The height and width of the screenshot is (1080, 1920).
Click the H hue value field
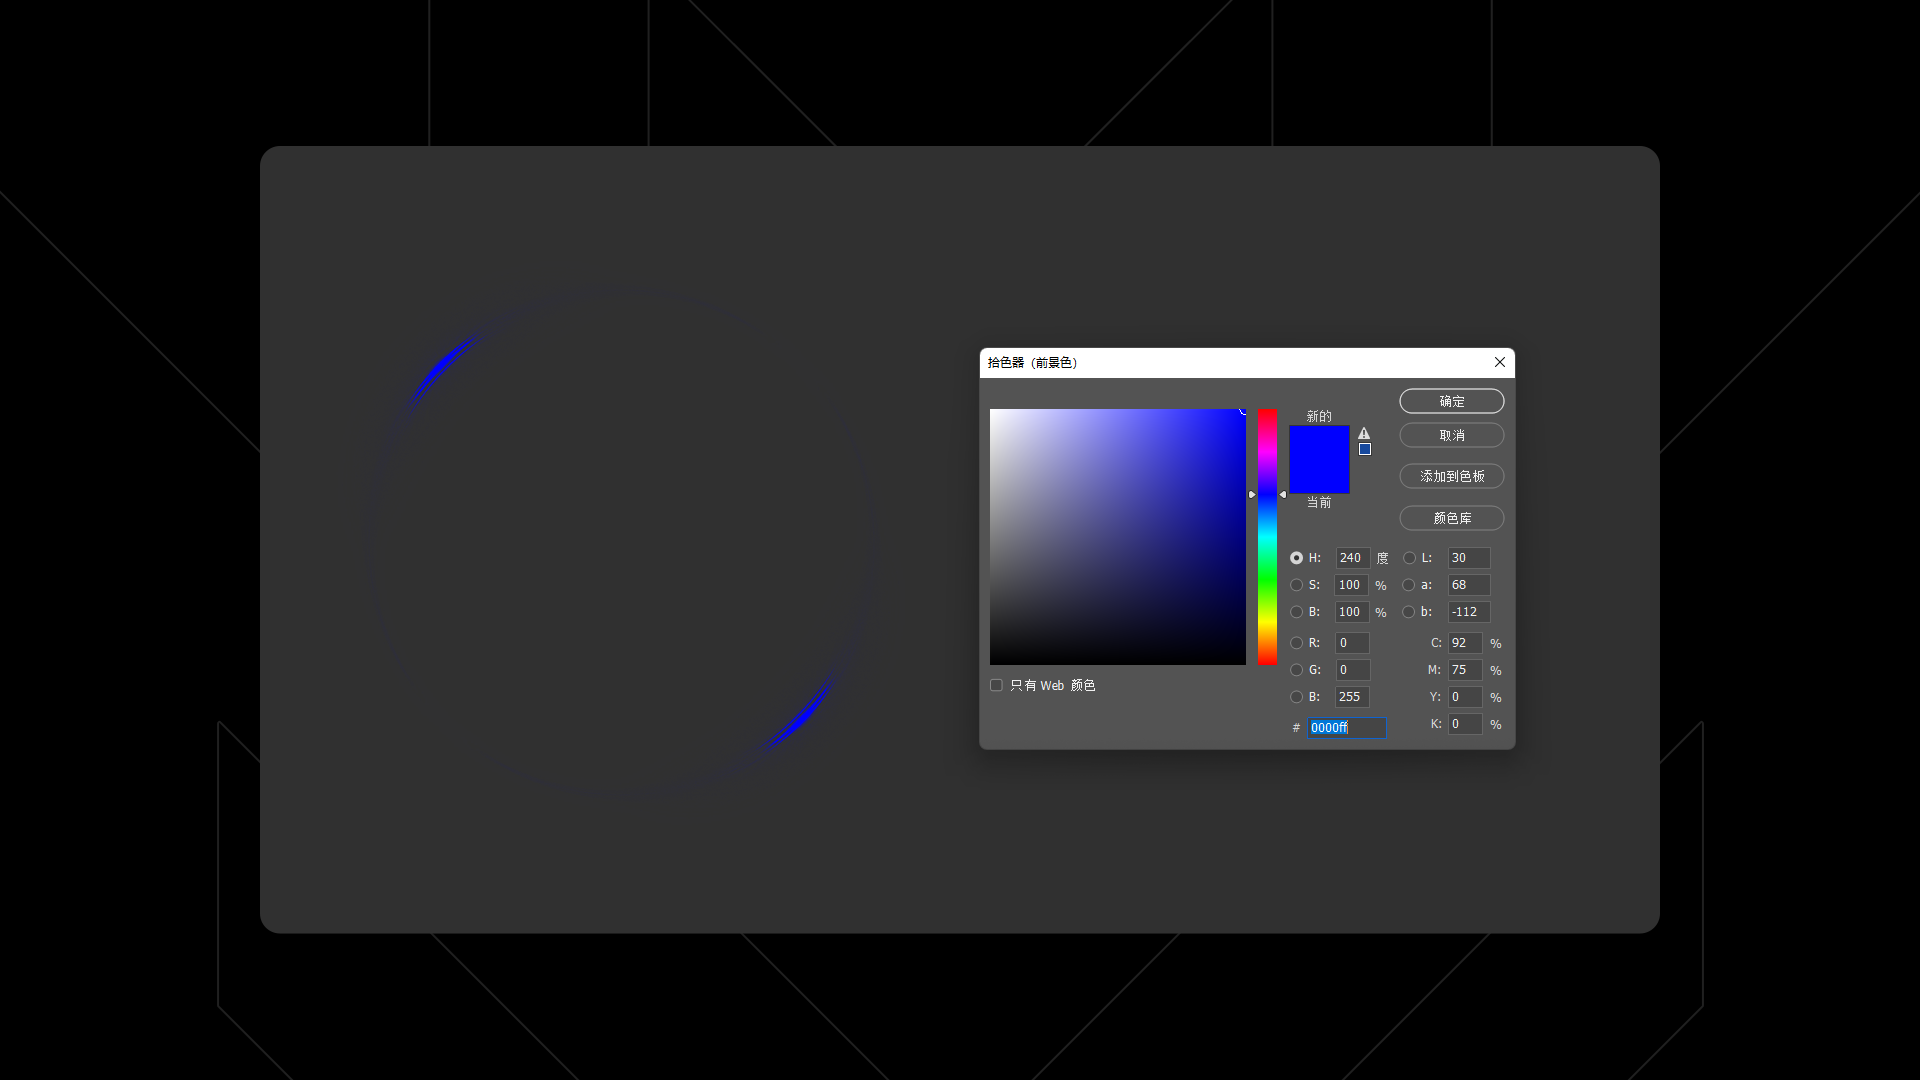[x=1351, y=558]
